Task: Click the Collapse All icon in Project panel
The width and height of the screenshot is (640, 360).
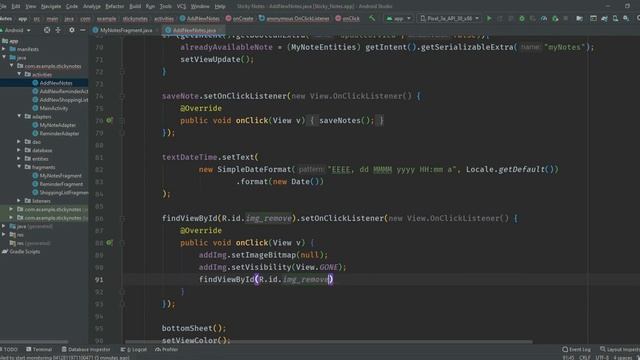Action: click(58, 30)
